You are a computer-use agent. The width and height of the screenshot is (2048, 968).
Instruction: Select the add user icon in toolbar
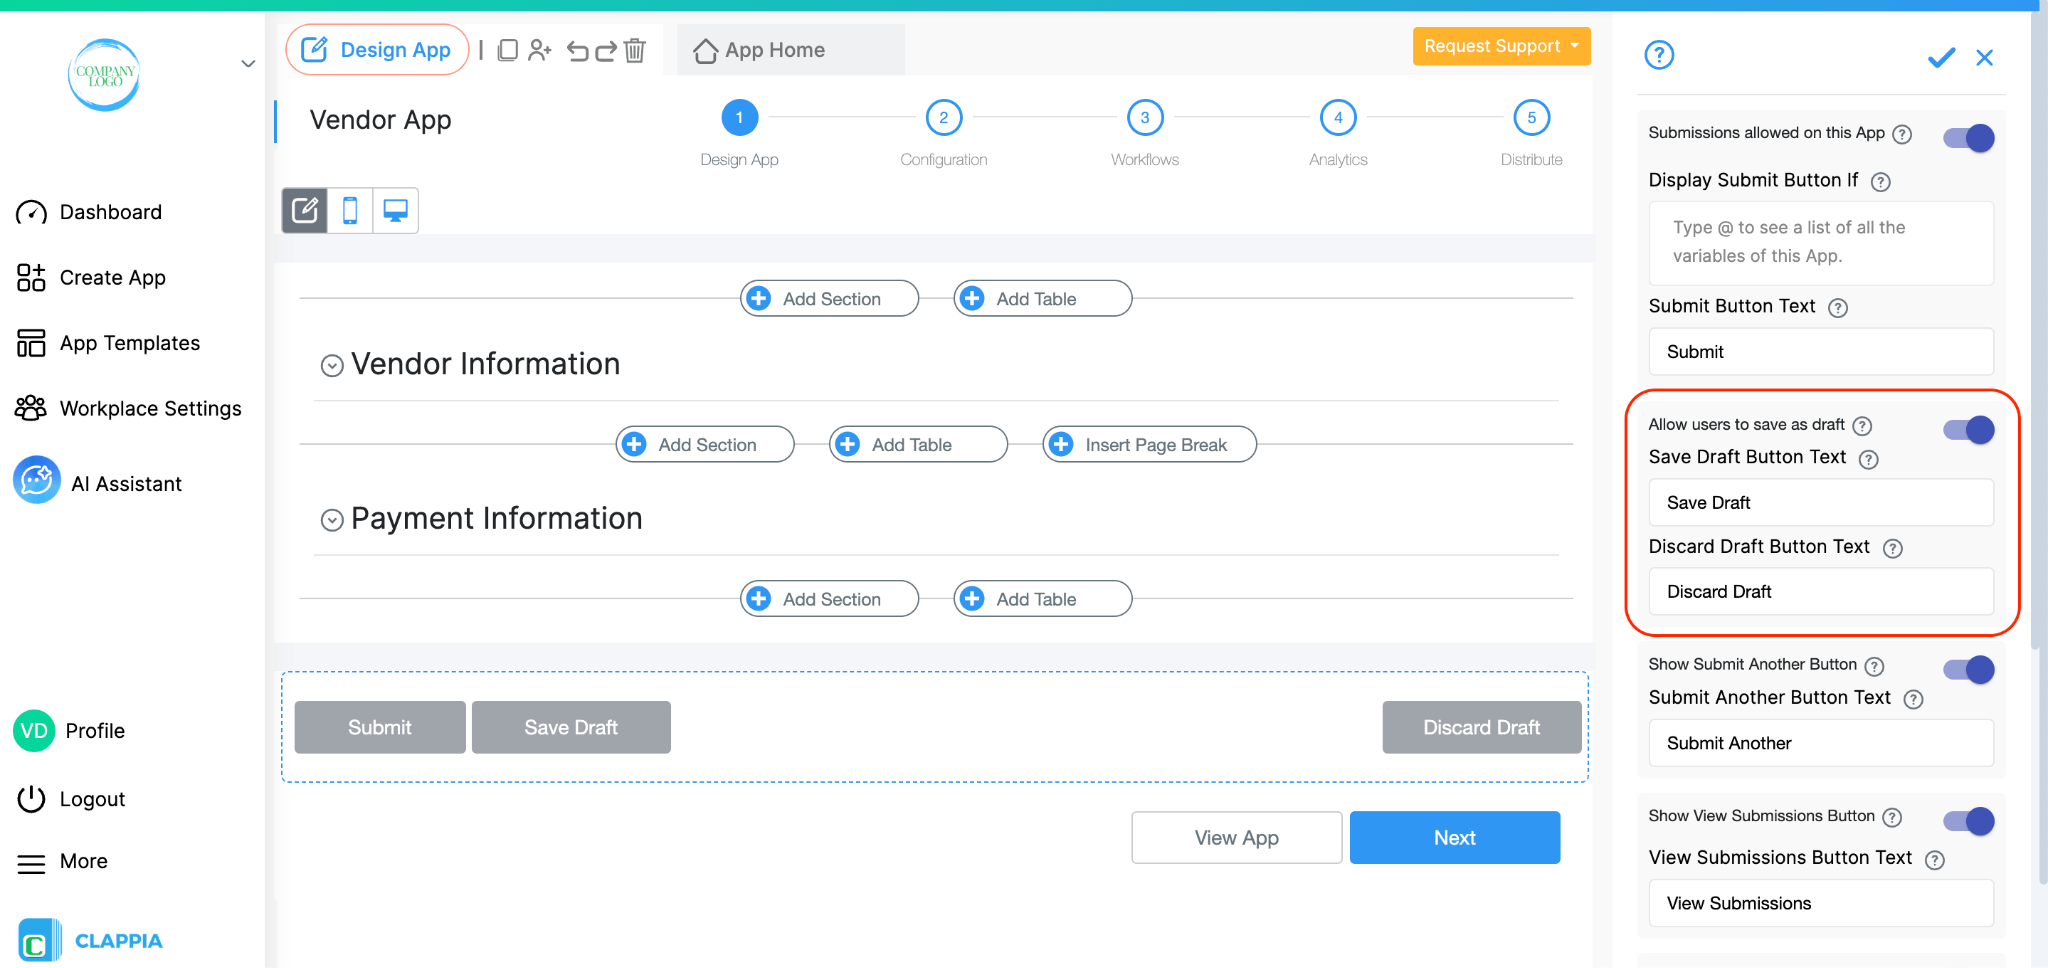541,50
